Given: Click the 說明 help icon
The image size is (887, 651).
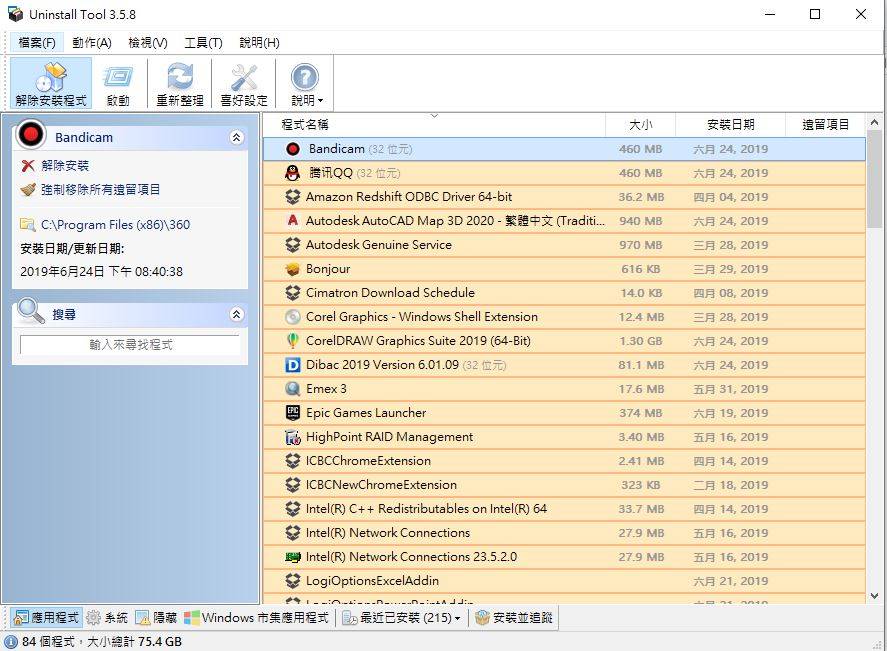Looking at the screenshot, I should pyautogui.click(x=304, y=77).
